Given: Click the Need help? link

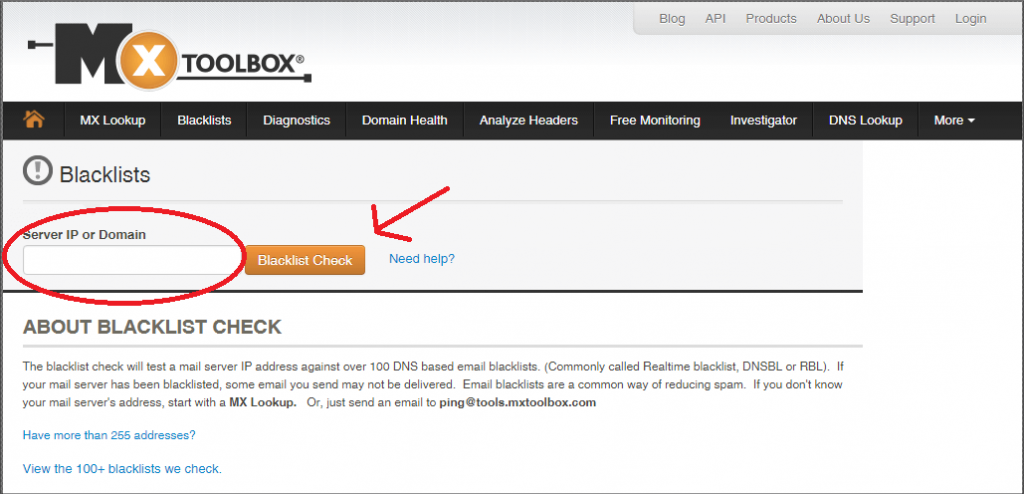Looking at the screenshot, I should tap(422, 259).
